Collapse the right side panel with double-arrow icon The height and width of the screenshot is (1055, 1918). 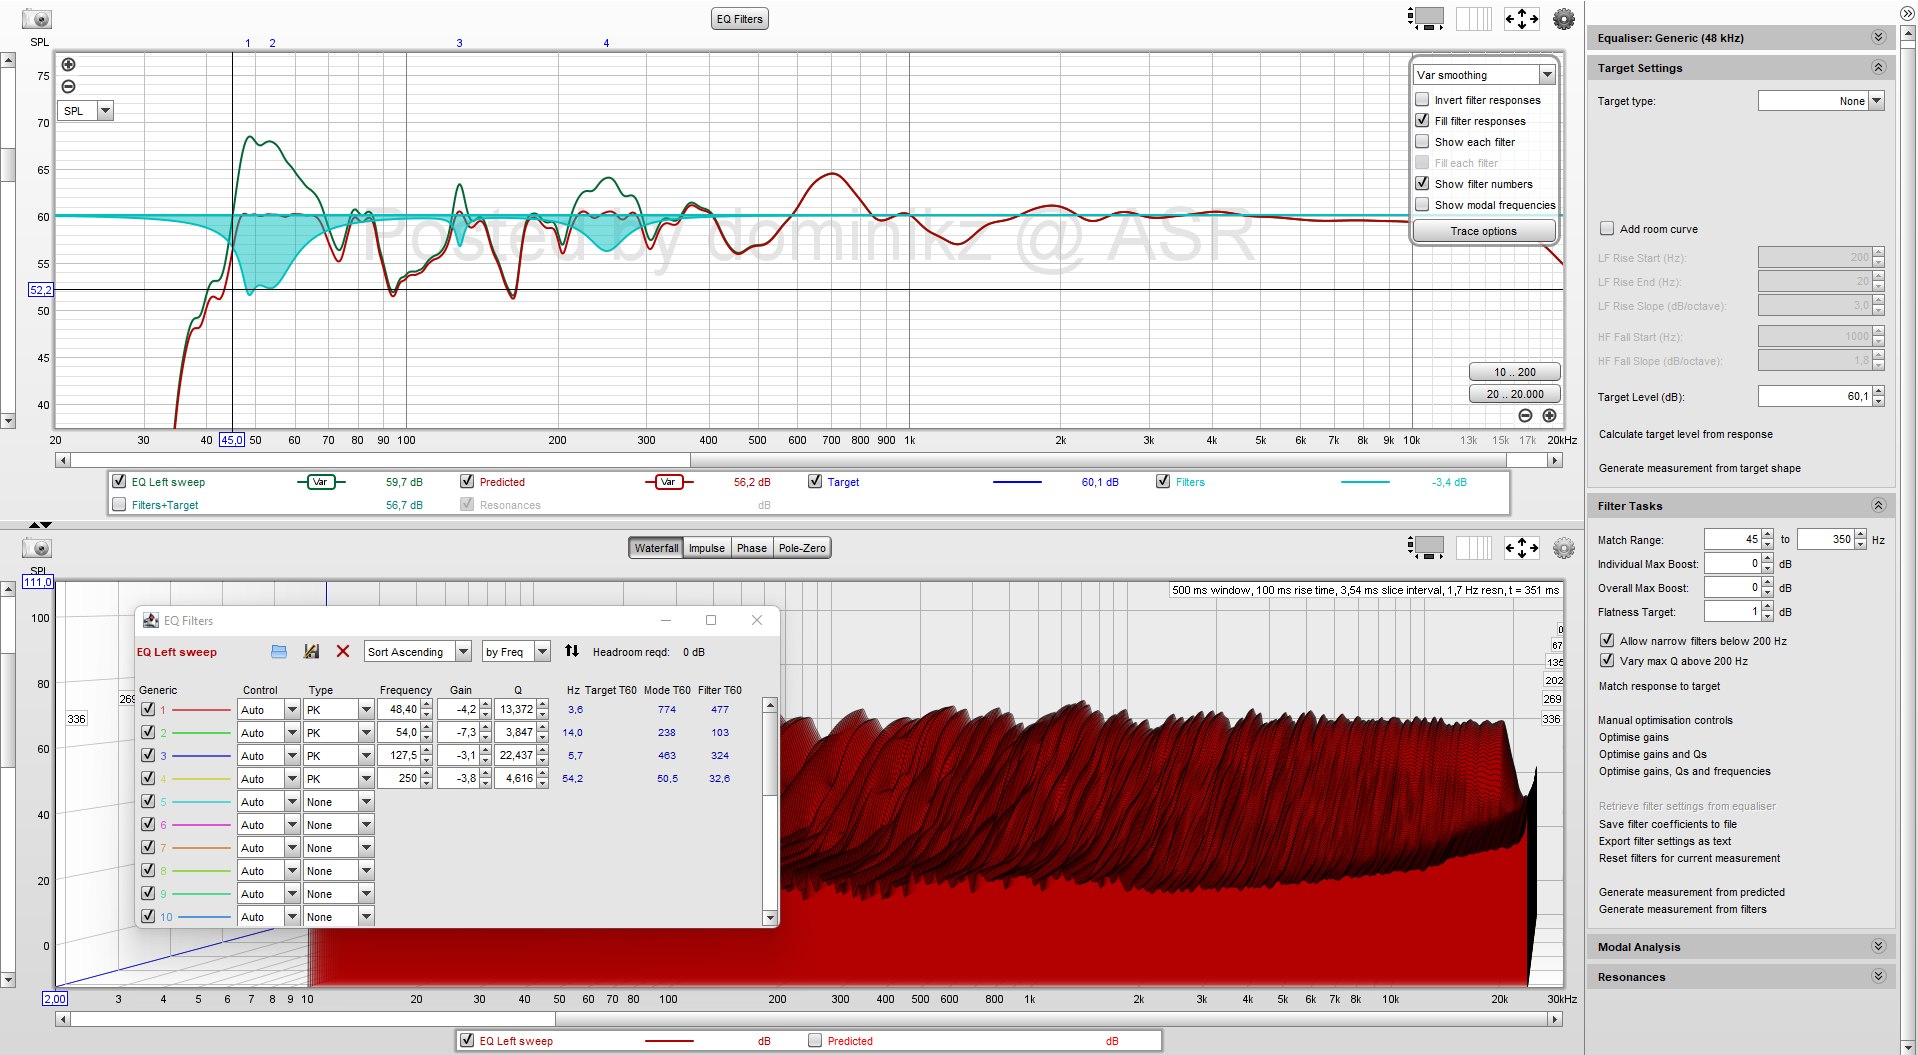tap(1907, 12)
